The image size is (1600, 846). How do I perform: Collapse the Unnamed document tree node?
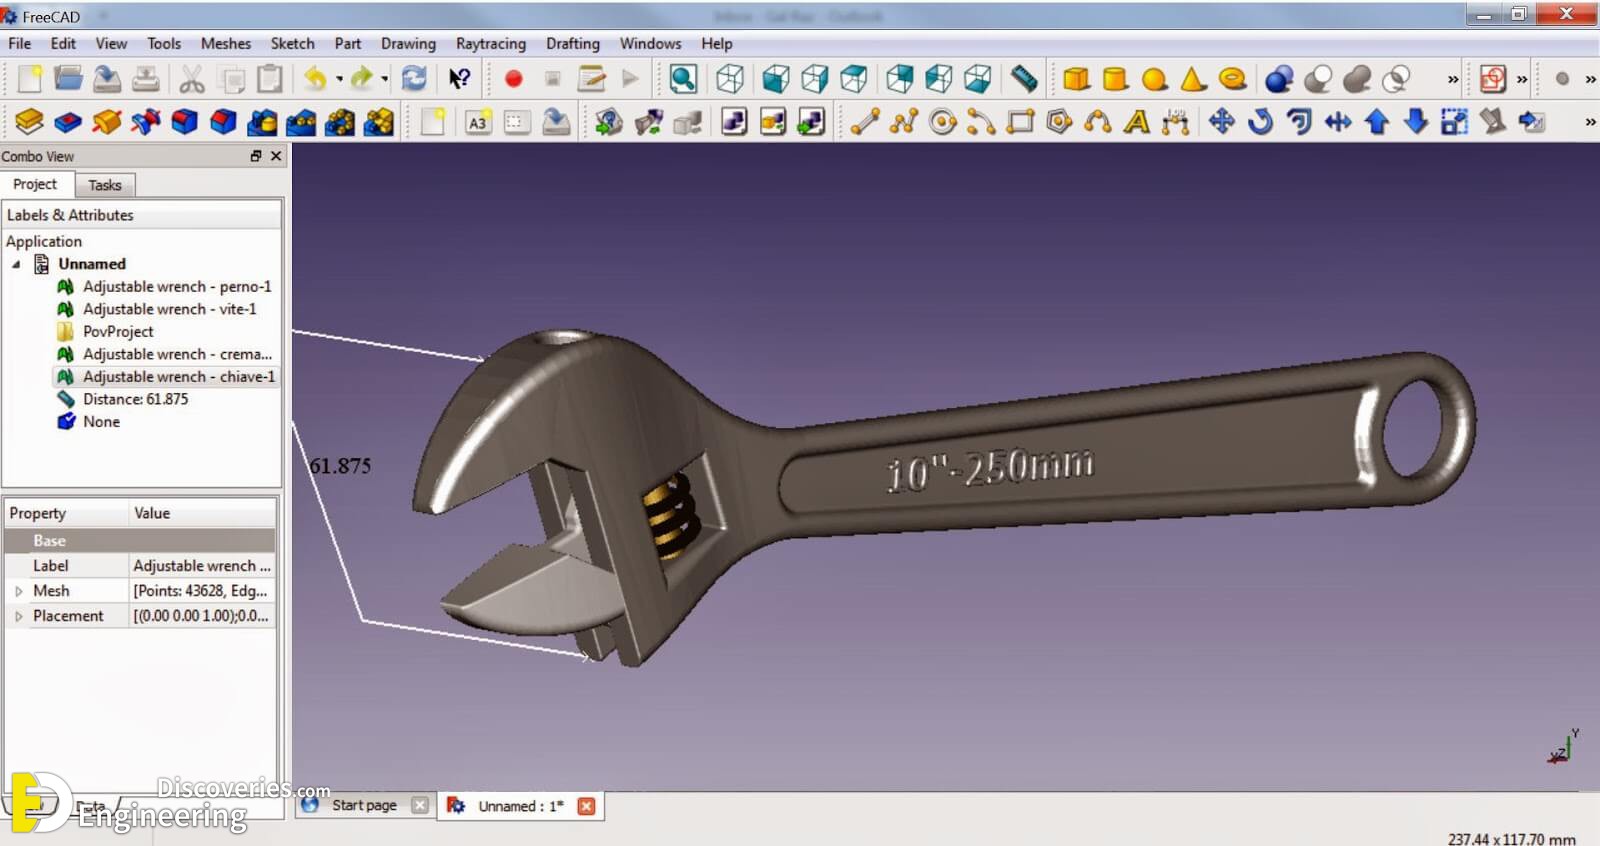[16, 264]
